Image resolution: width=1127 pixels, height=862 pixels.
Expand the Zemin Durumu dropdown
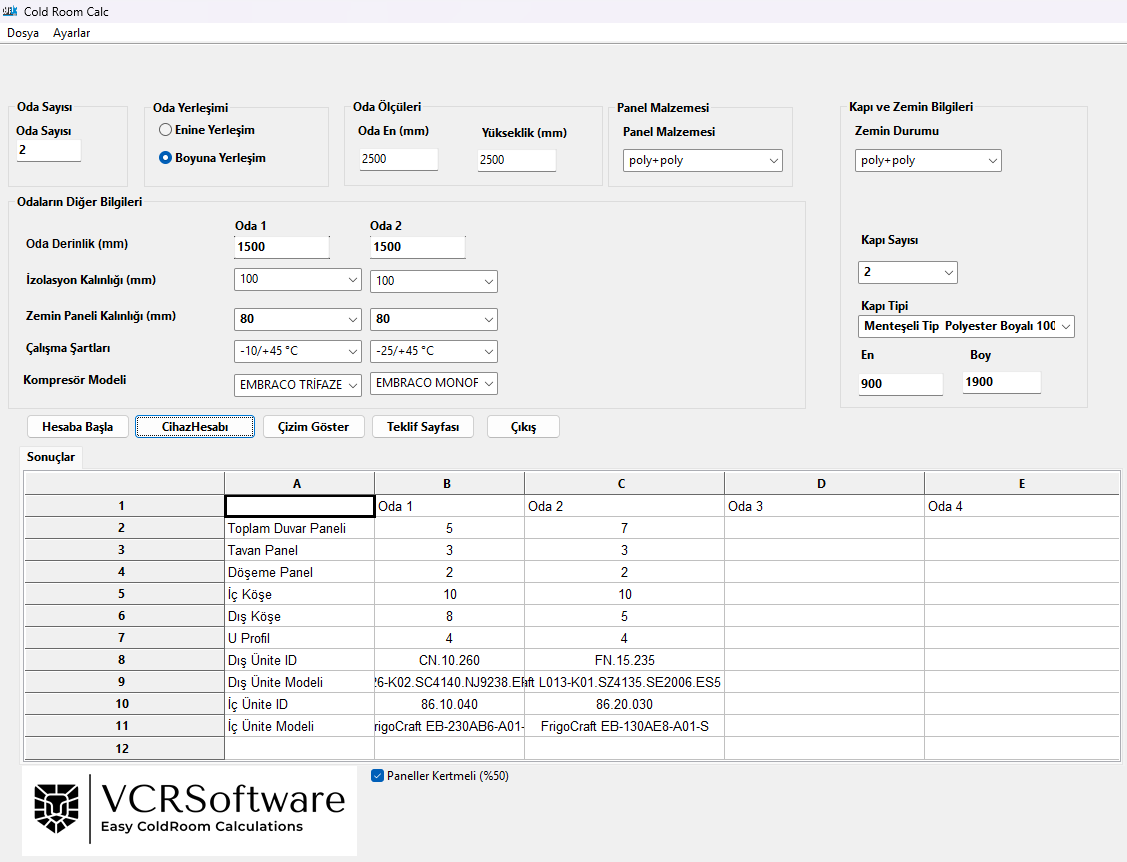click(927, 160)
